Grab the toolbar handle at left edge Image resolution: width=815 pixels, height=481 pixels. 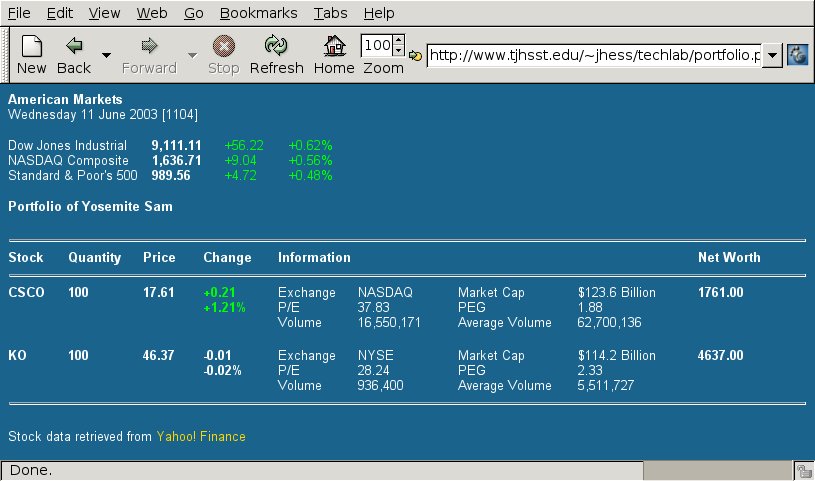coord(5,55)
